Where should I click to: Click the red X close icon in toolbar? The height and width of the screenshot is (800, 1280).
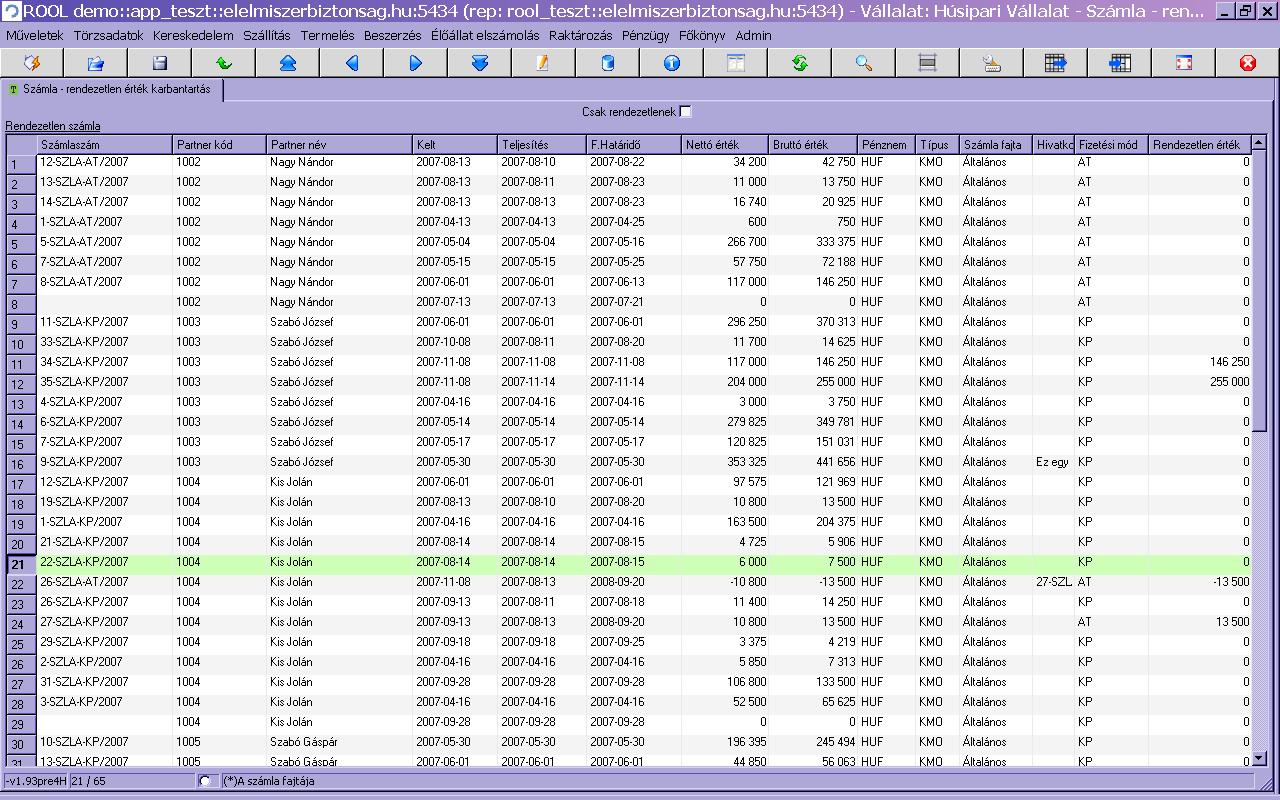click(x=1247, y=63)
